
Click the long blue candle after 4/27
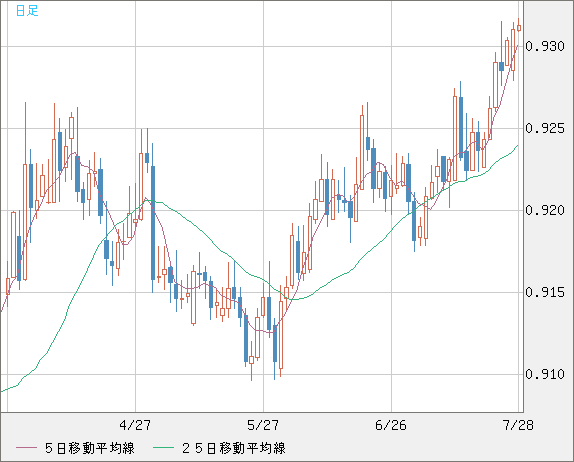coord(153,223)
